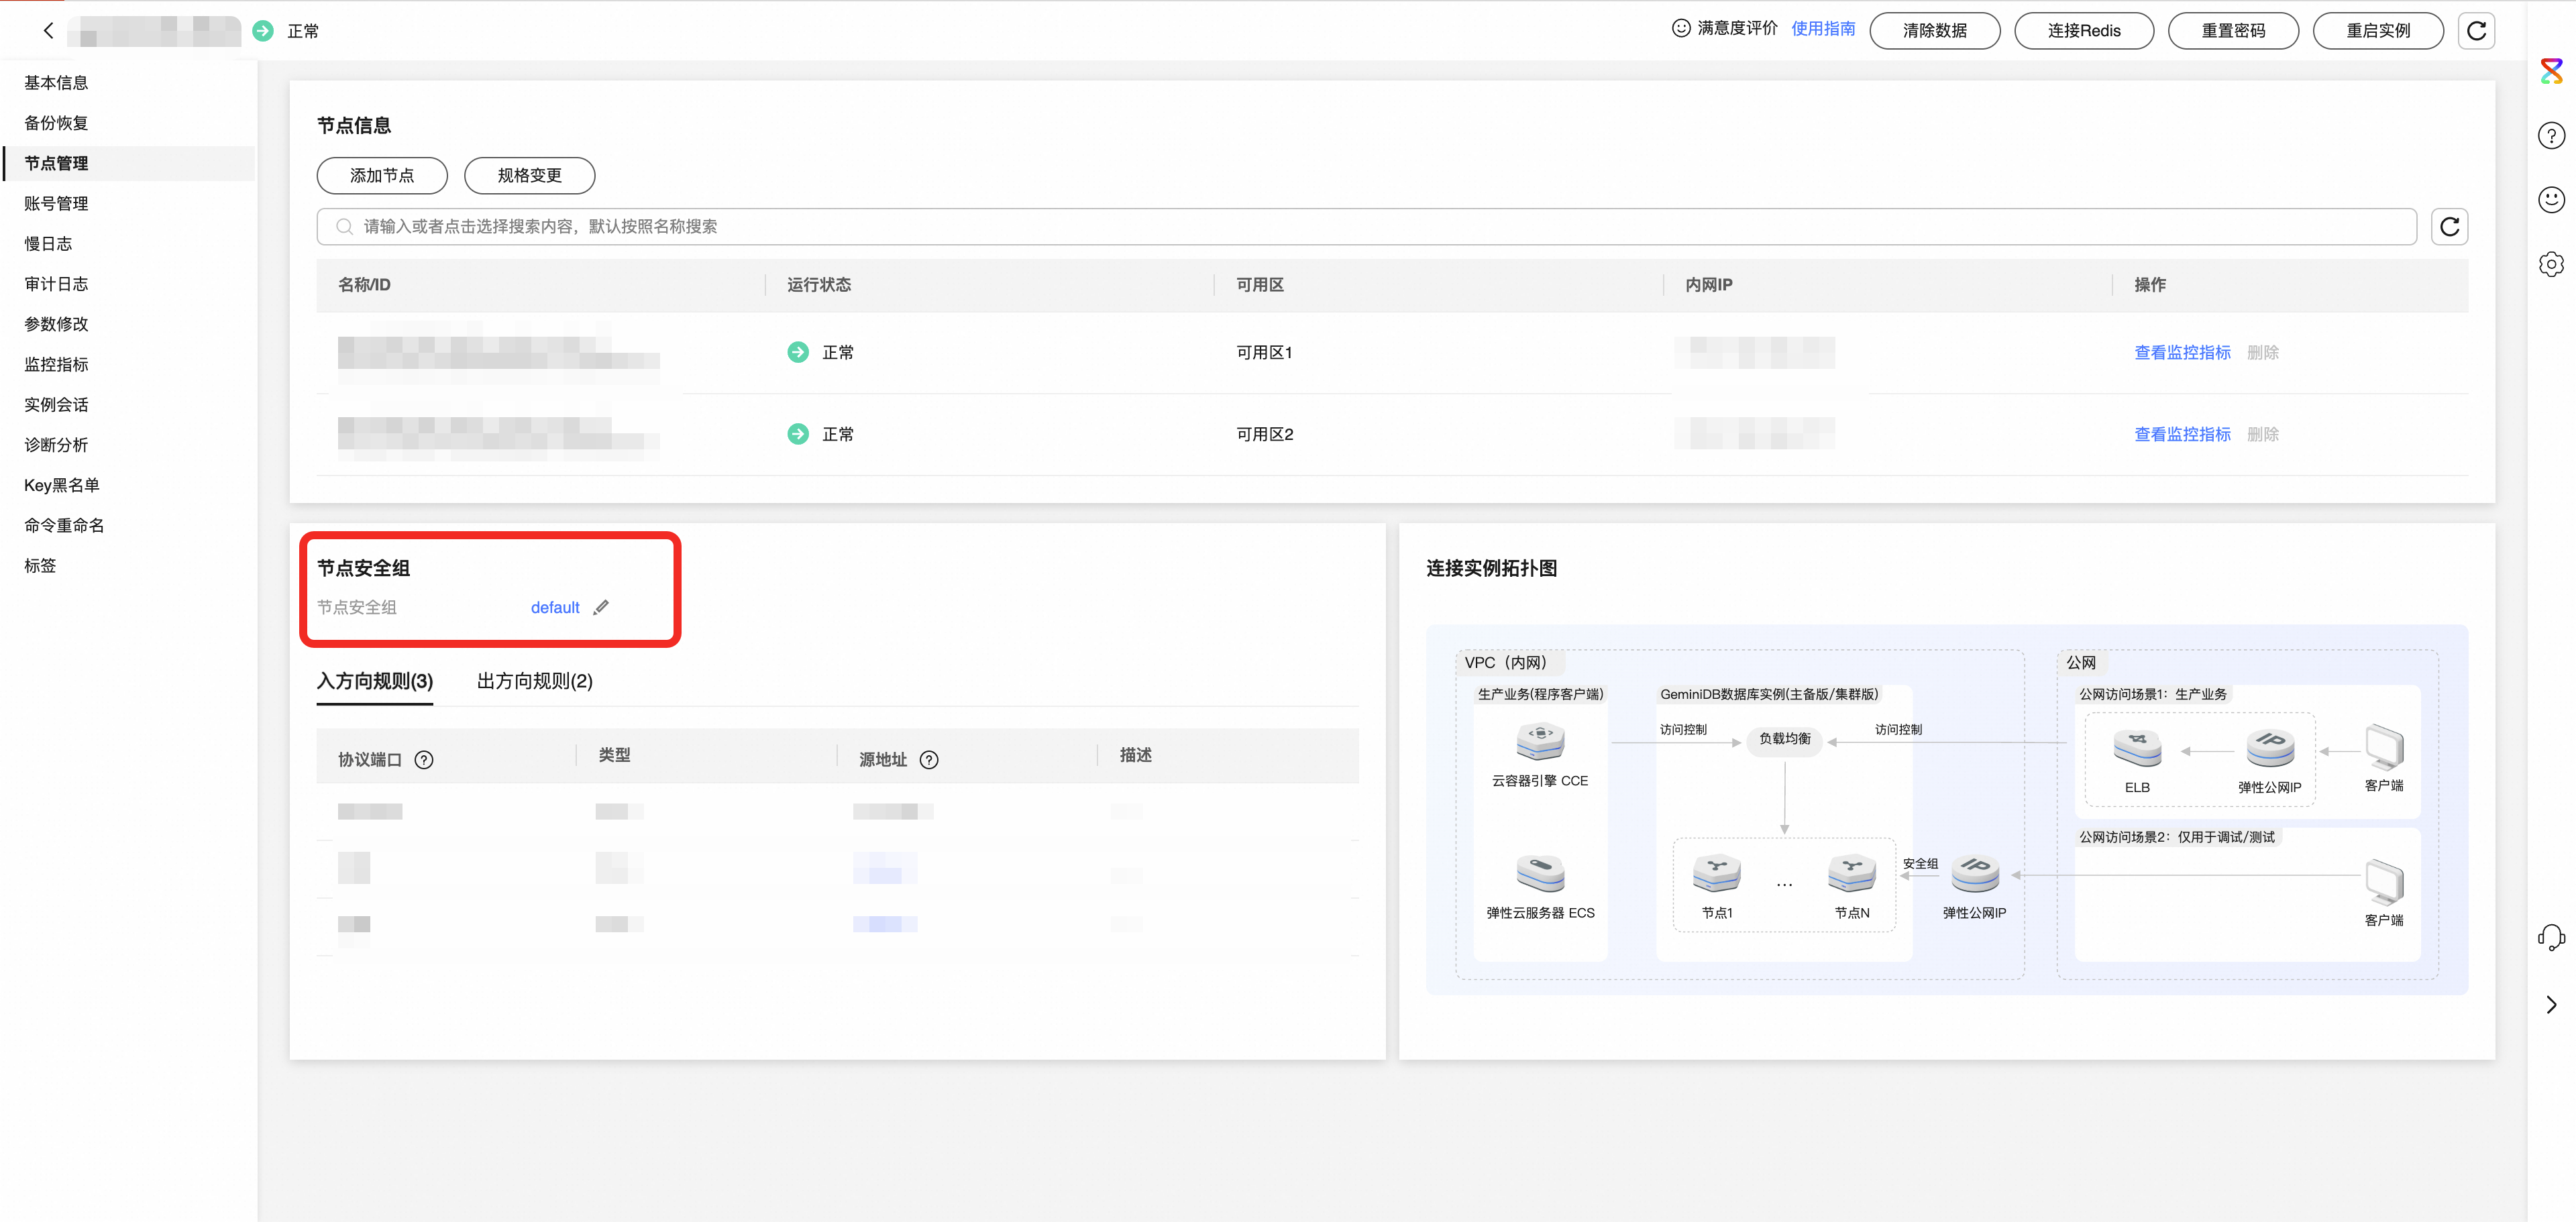
Task: Refresh the node list table
Action: 2449,227
